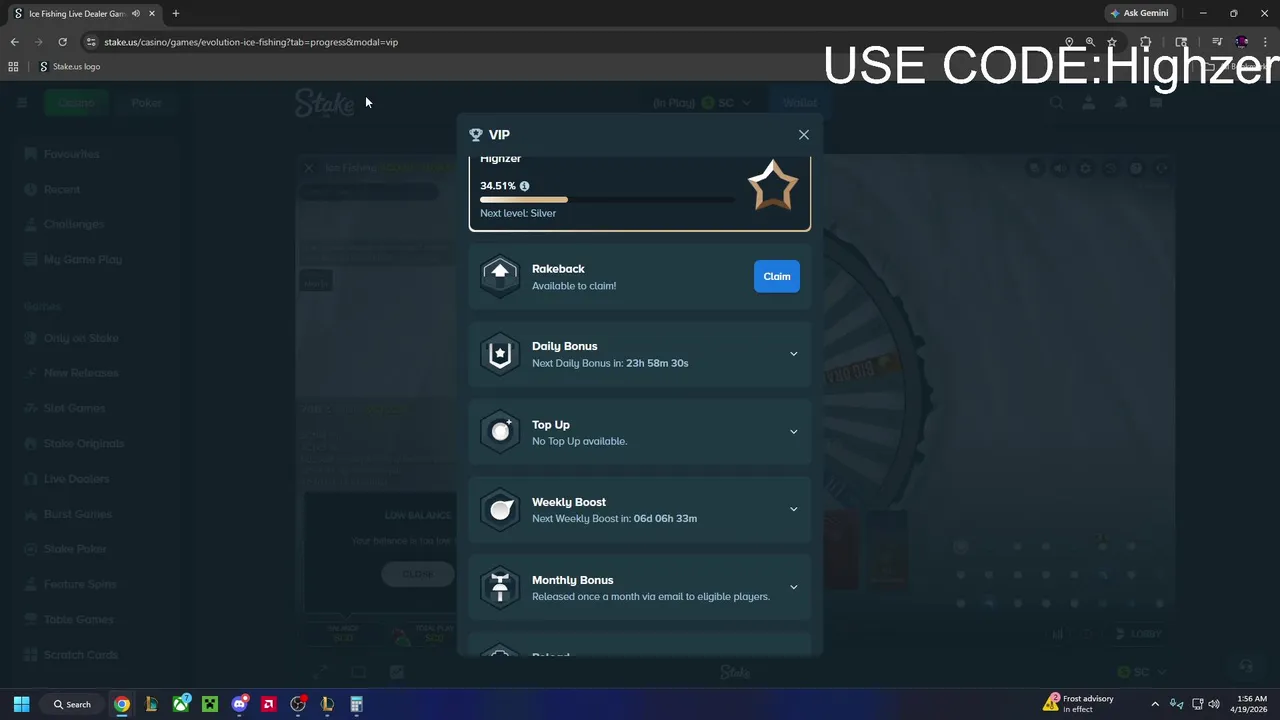Open Discord from taskbar
1280x720 pixels.
(x=239, y=704)
